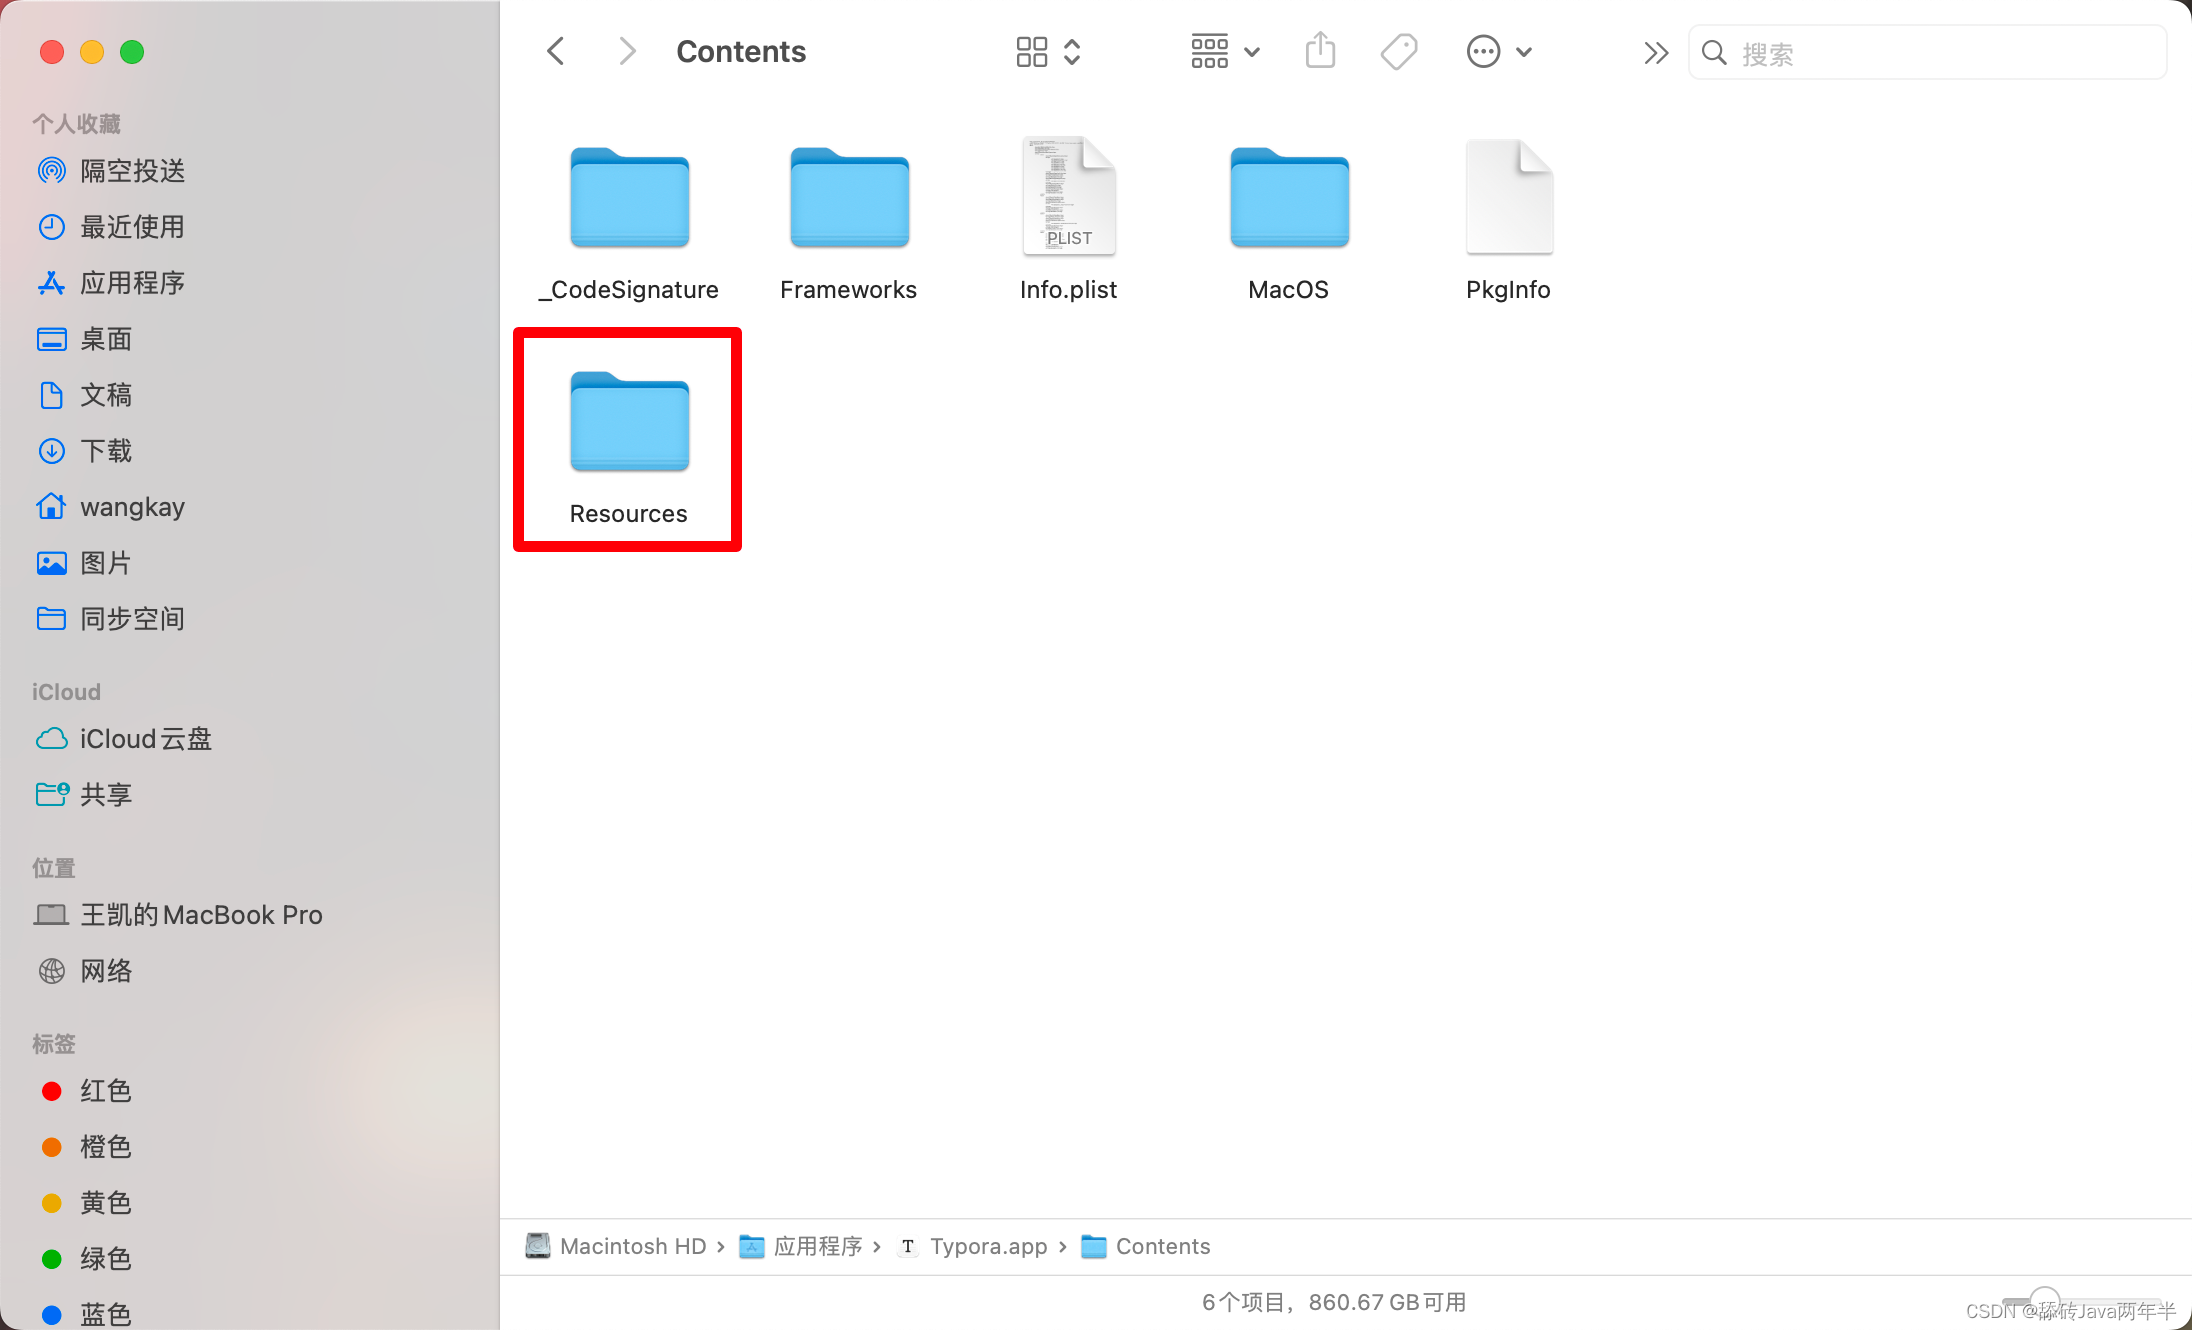
Task: Click the 位置 section header
Action: click(54, 868)
